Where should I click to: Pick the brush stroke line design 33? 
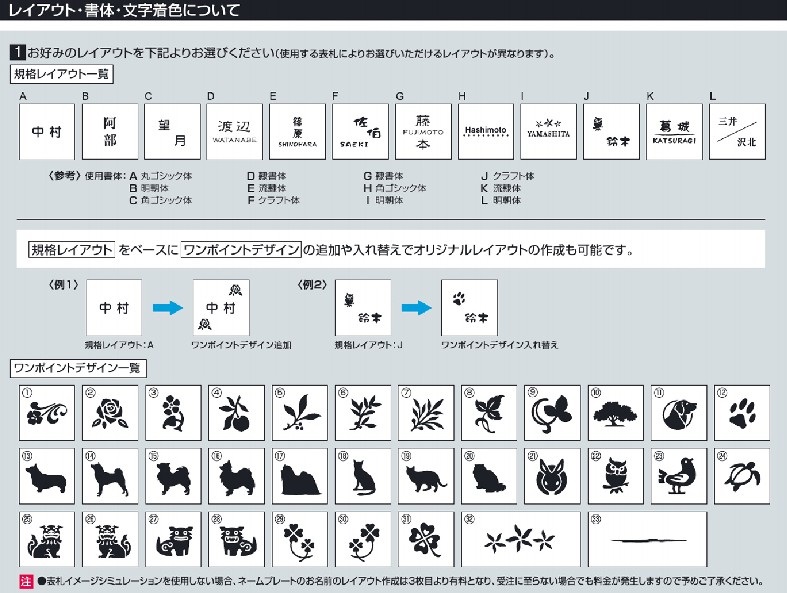point(646,538)
